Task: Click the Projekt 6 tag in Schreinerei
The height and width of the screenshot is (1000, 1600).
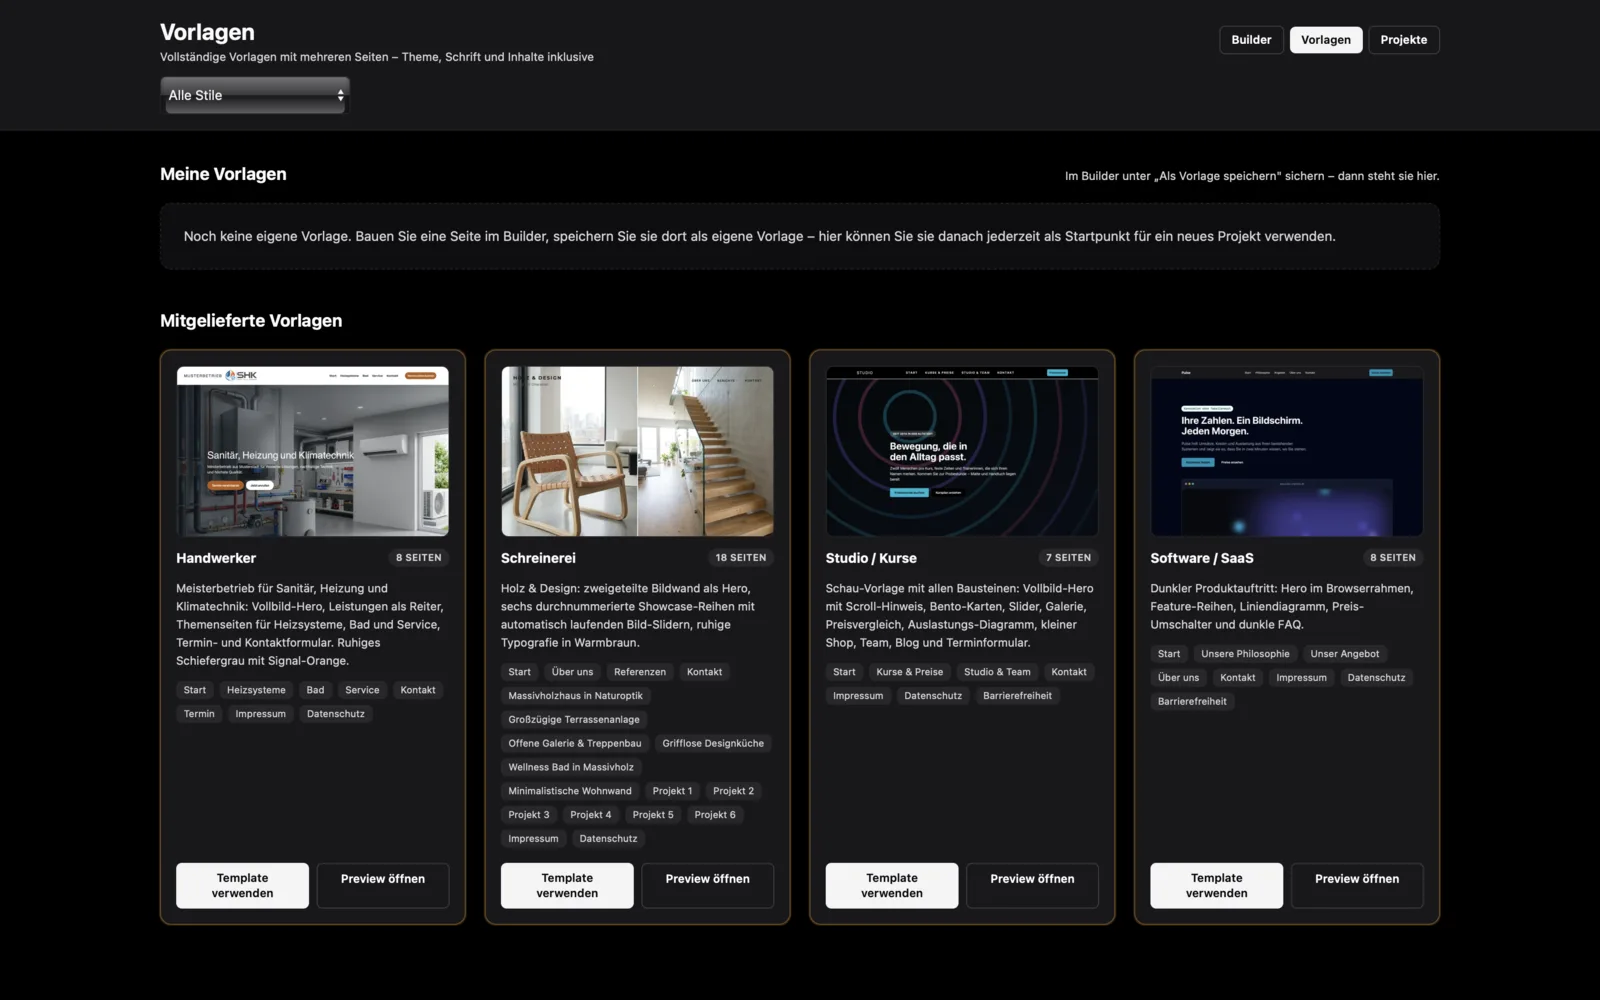Action: [715, 815]
